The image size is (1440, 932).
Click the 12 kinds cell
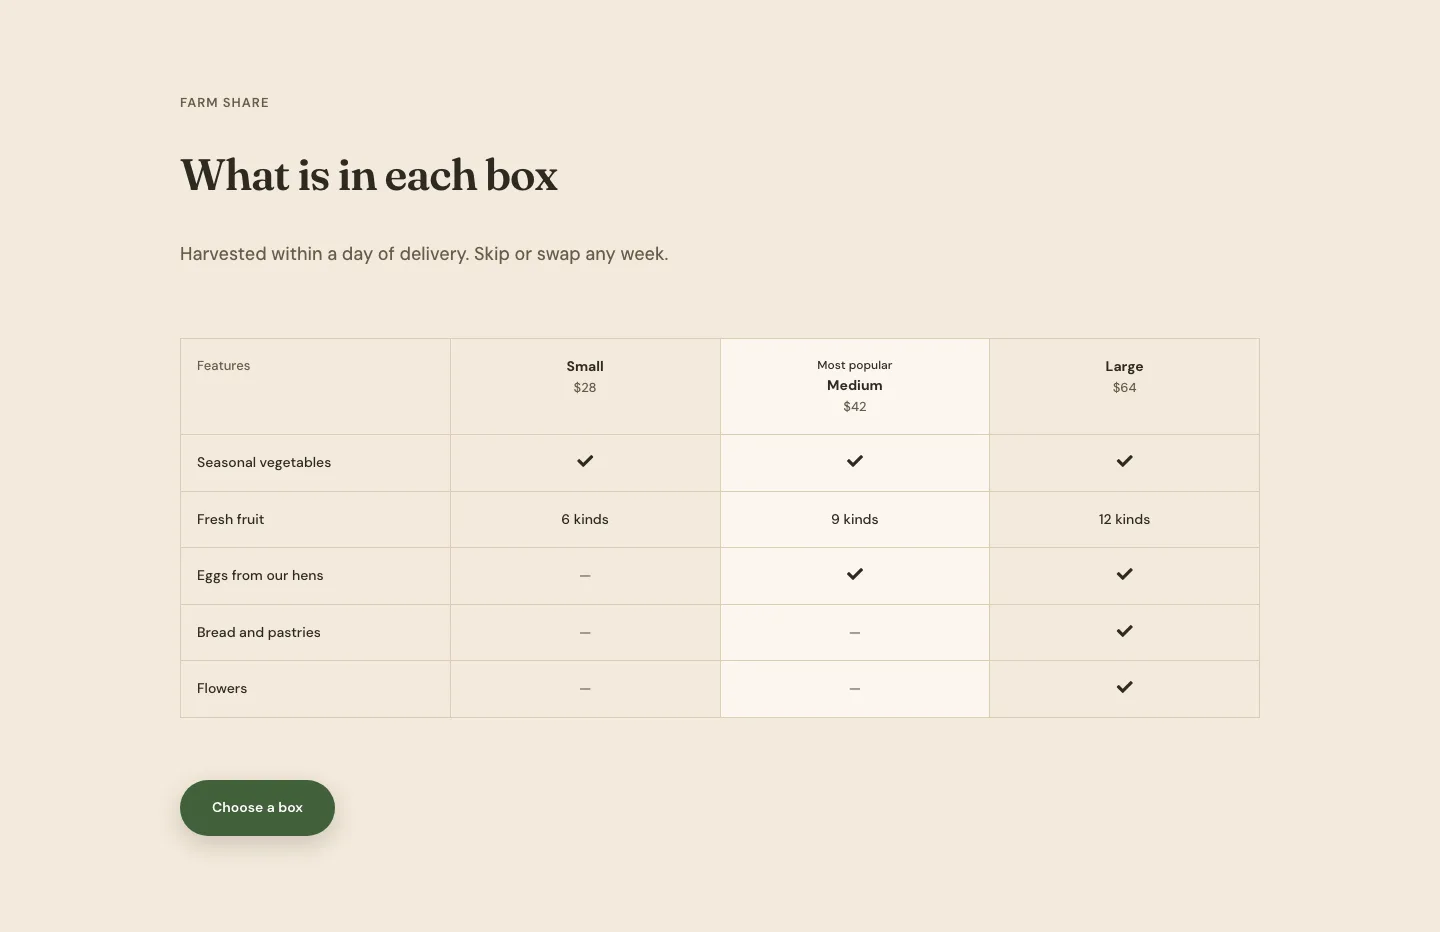tap(1124, 519)
